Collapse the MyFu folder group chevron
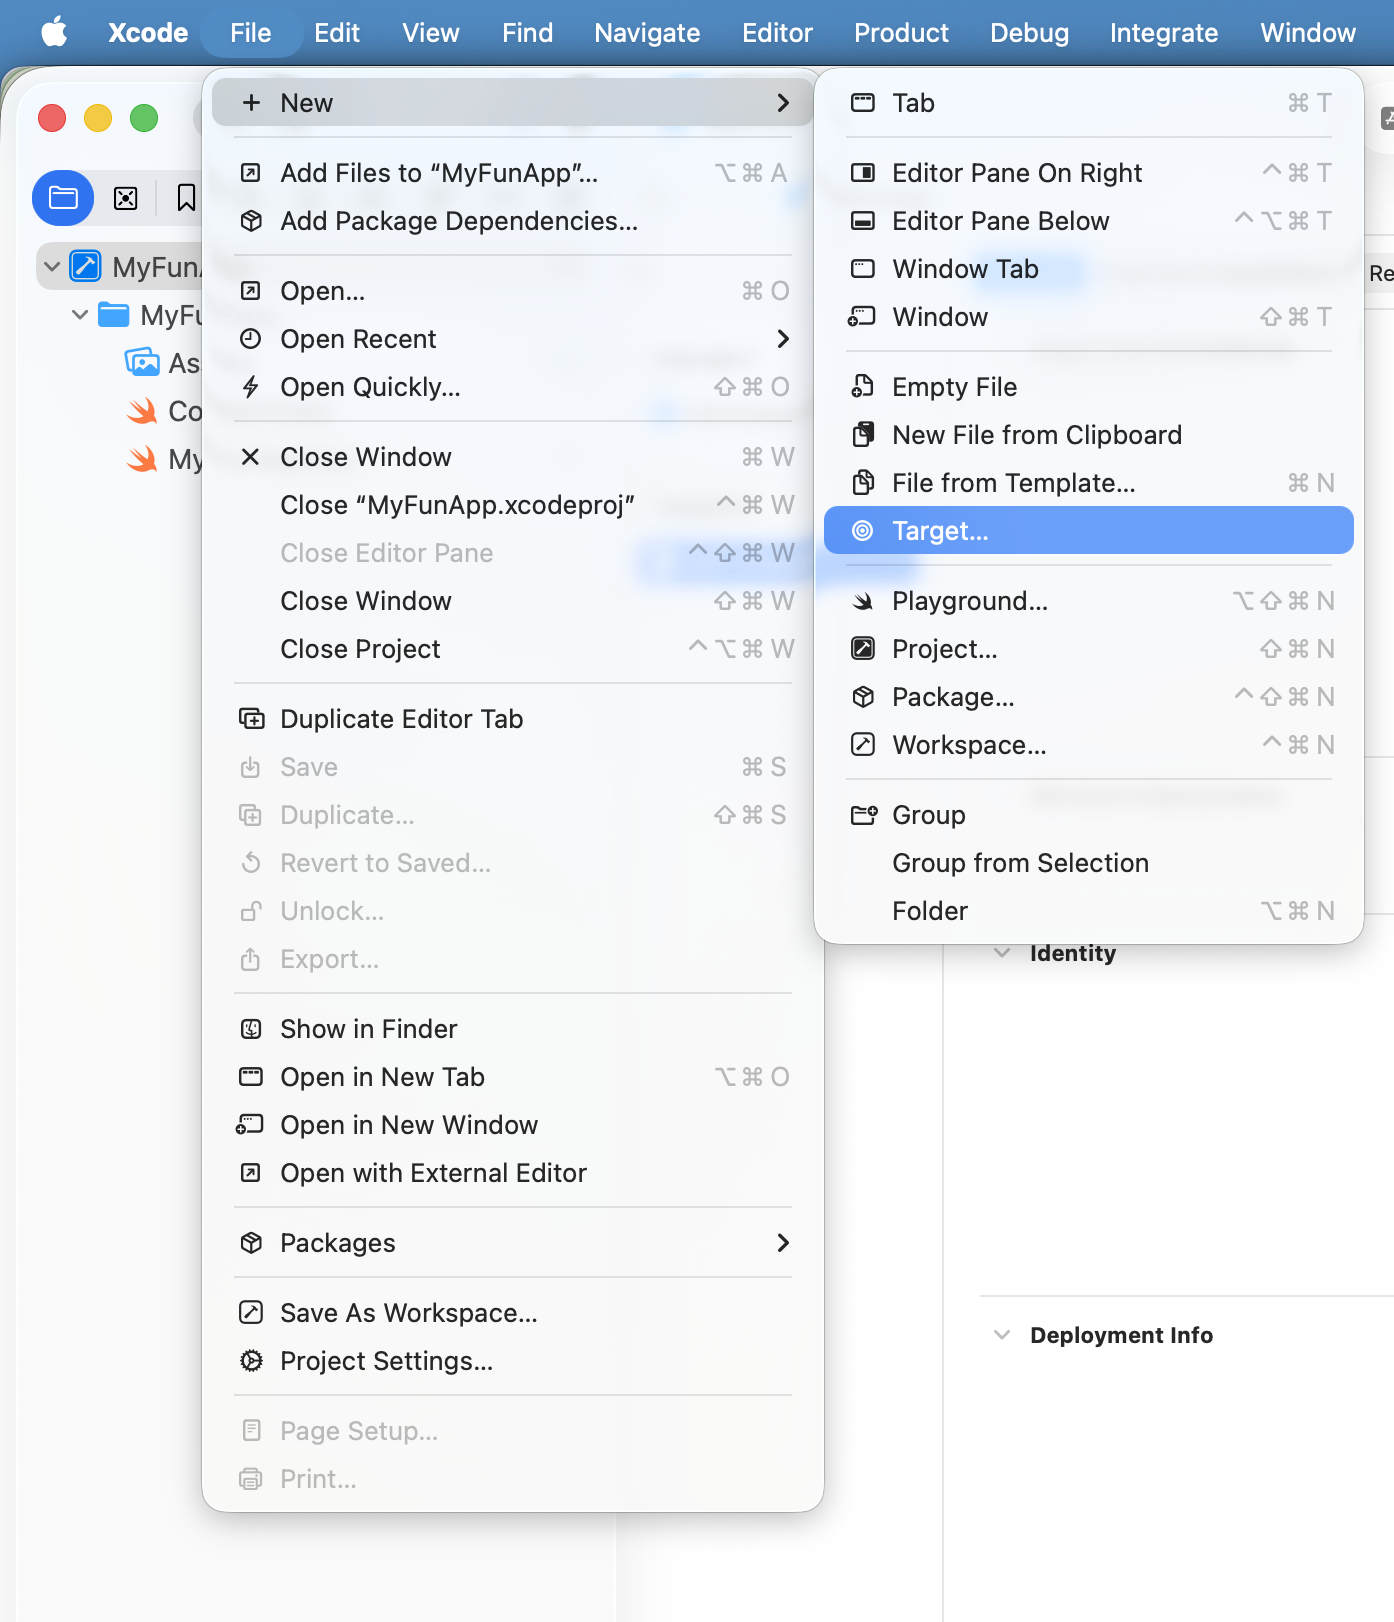 tap(80, 315)
